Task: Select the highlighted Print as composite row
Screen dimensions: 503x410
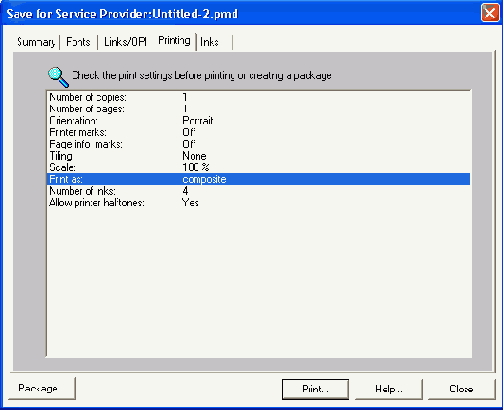Action: click(x=258, y=179)
